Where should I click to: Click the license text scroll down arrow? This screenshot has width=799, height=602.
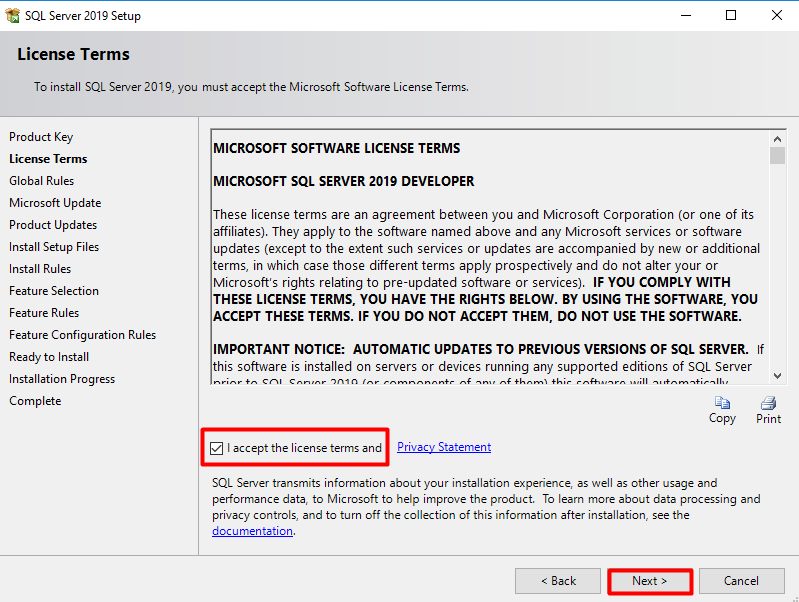[777, 376]
